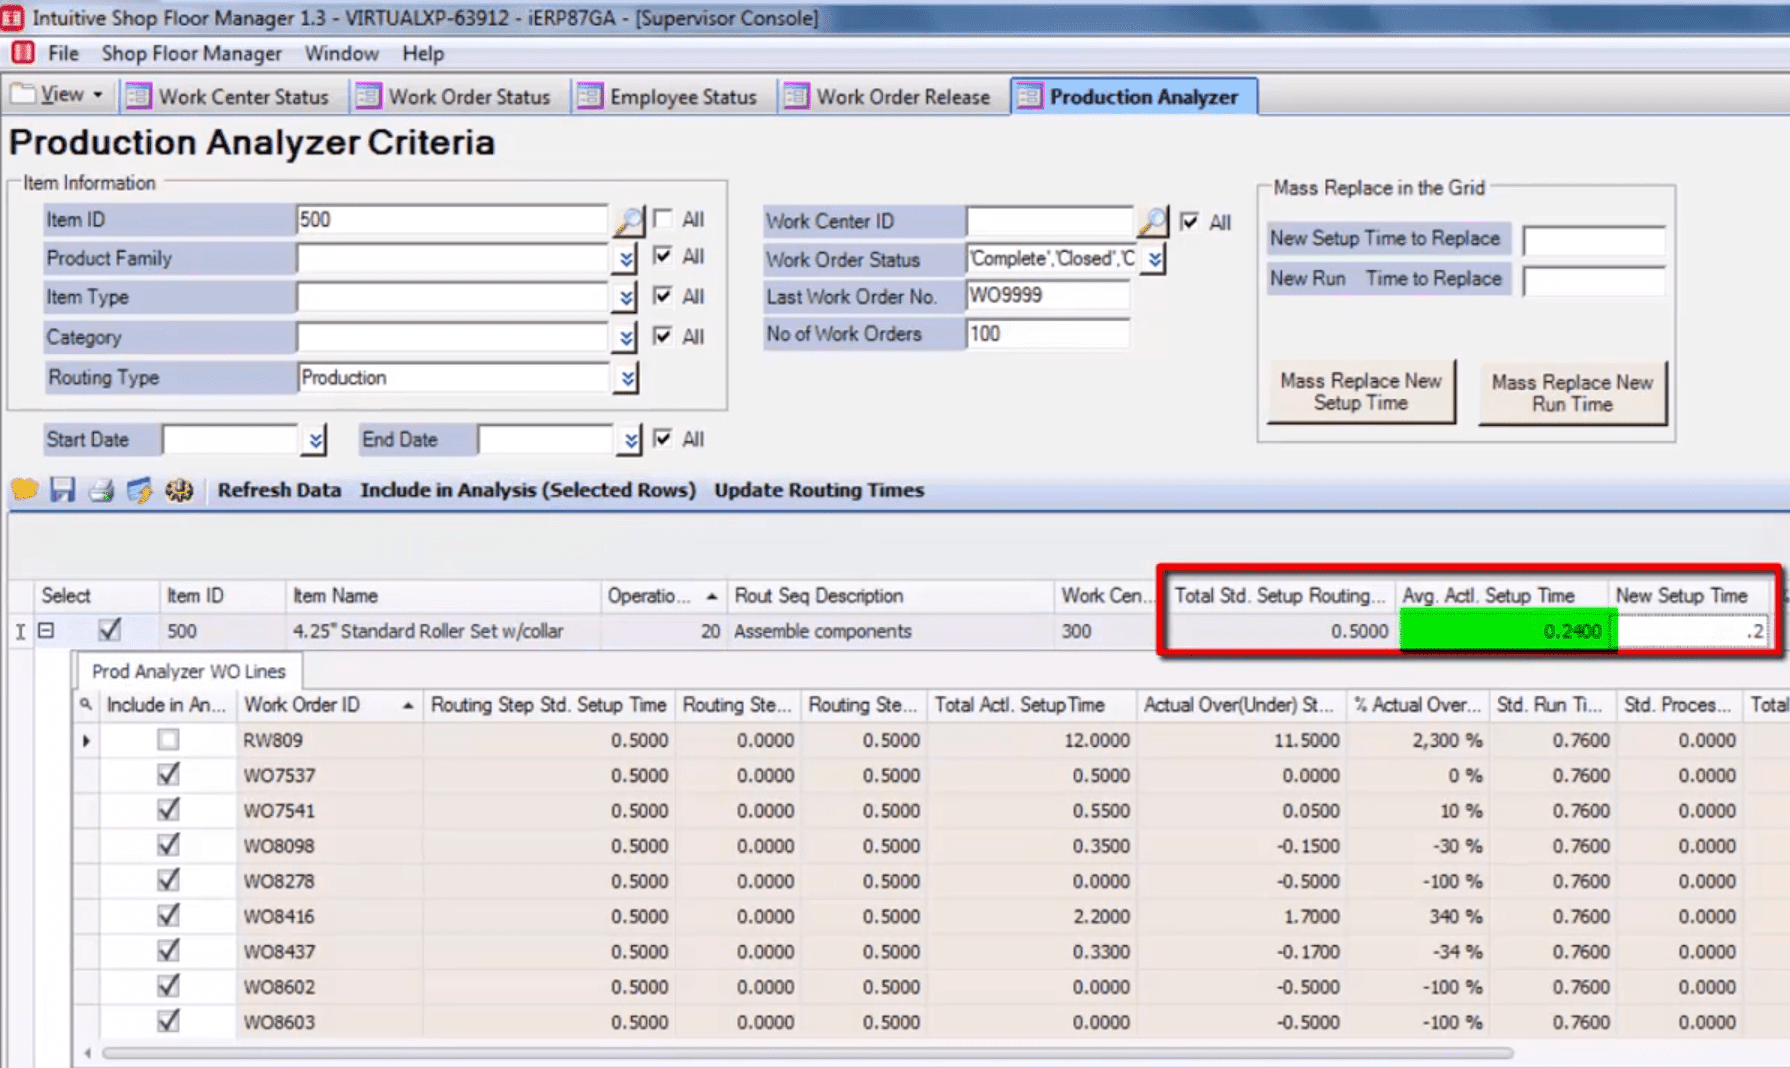The width and height of the screenshot is (1790, 1068).
Task: Toggle the Work Center ID All checkbox
Action: pos(1189,222)
